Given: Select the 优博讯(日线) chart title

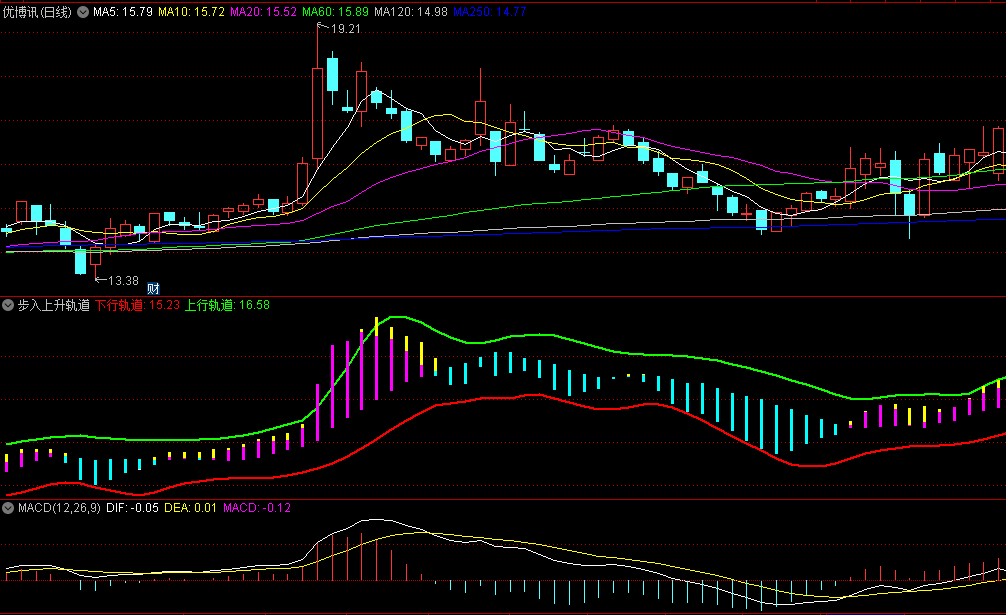Looking at the screenshot, I should pyautogui.click(x=37, y=12).
